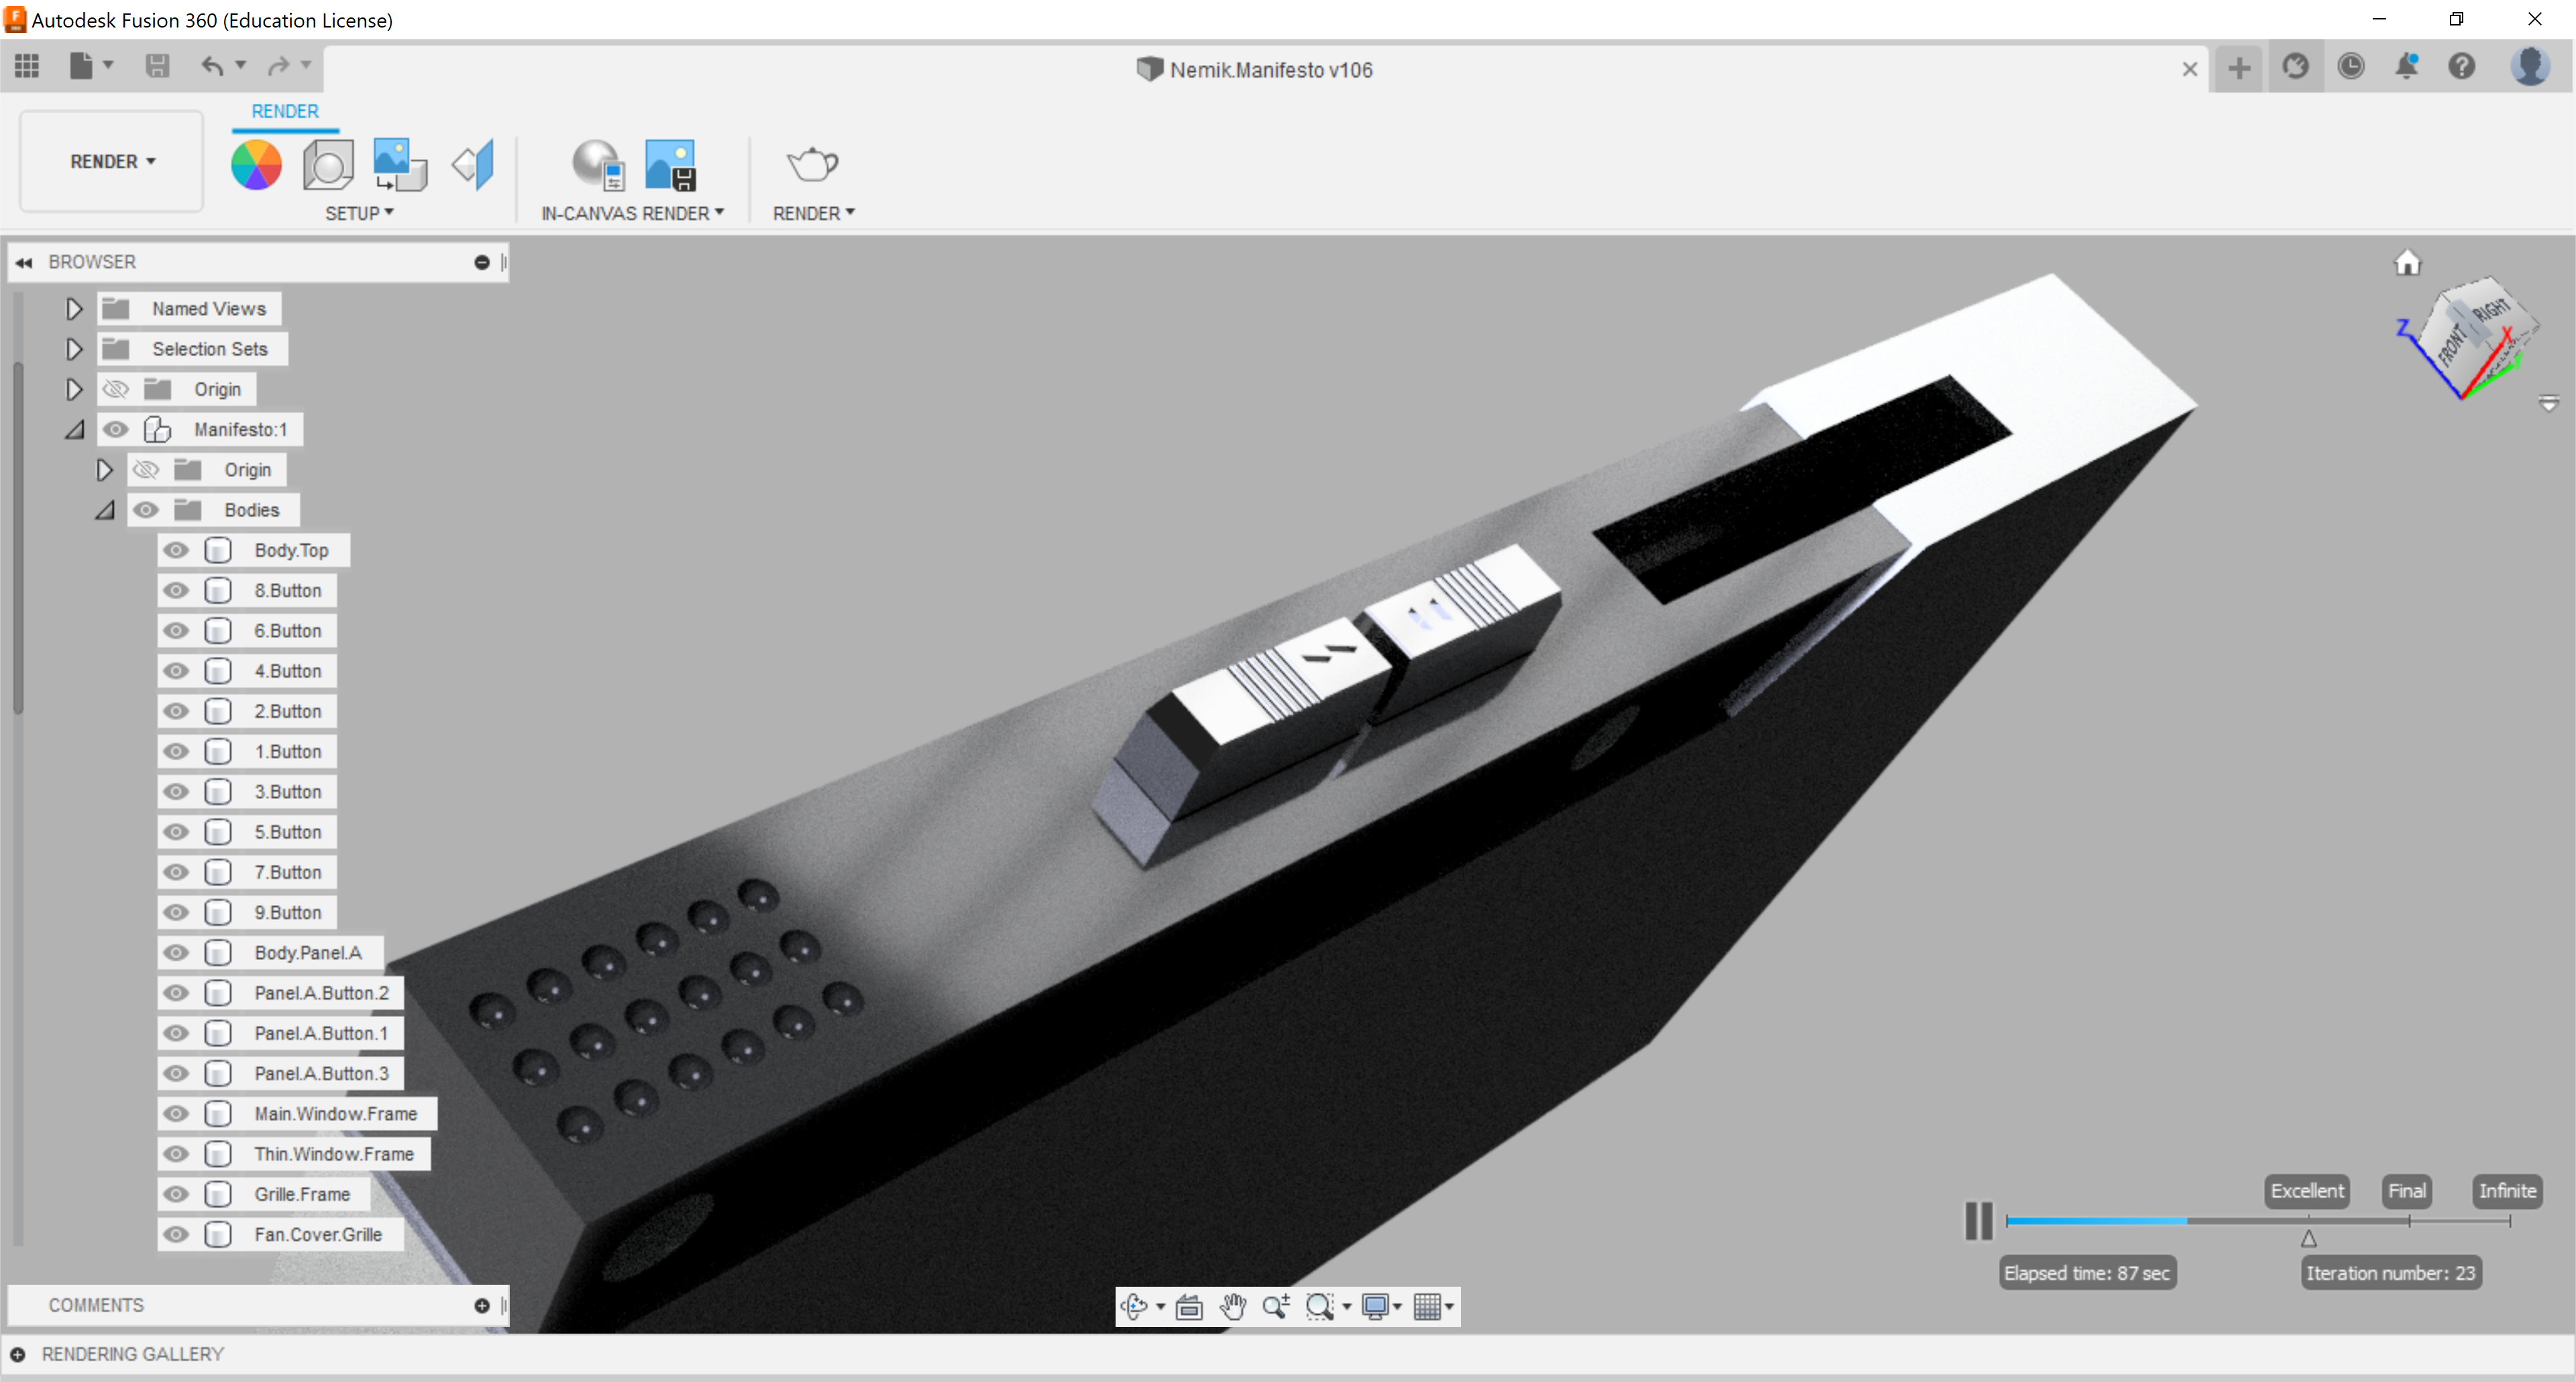Open the Decal tool
Image resolution: width=2576 pixels, height=1382 pixels.
400,165
